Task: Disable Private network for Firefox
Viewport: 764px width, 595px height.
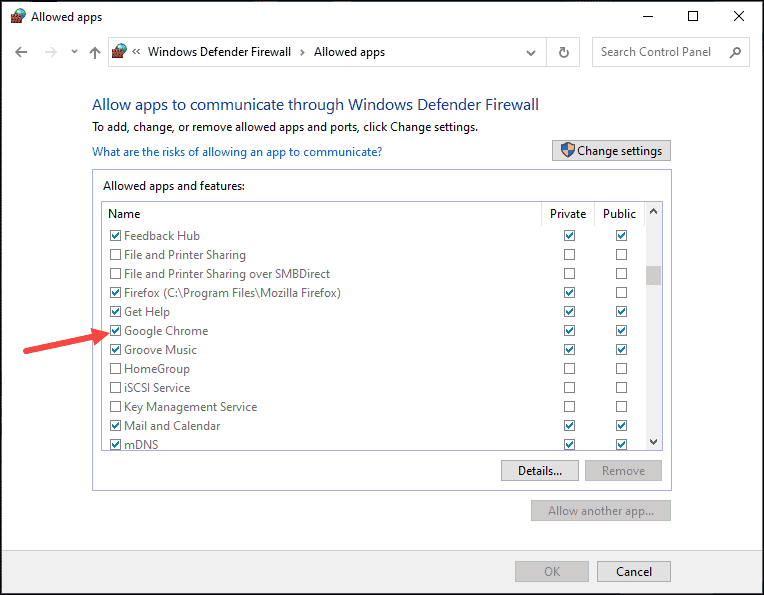Action: pyautogui.click(x=570, y=293)
